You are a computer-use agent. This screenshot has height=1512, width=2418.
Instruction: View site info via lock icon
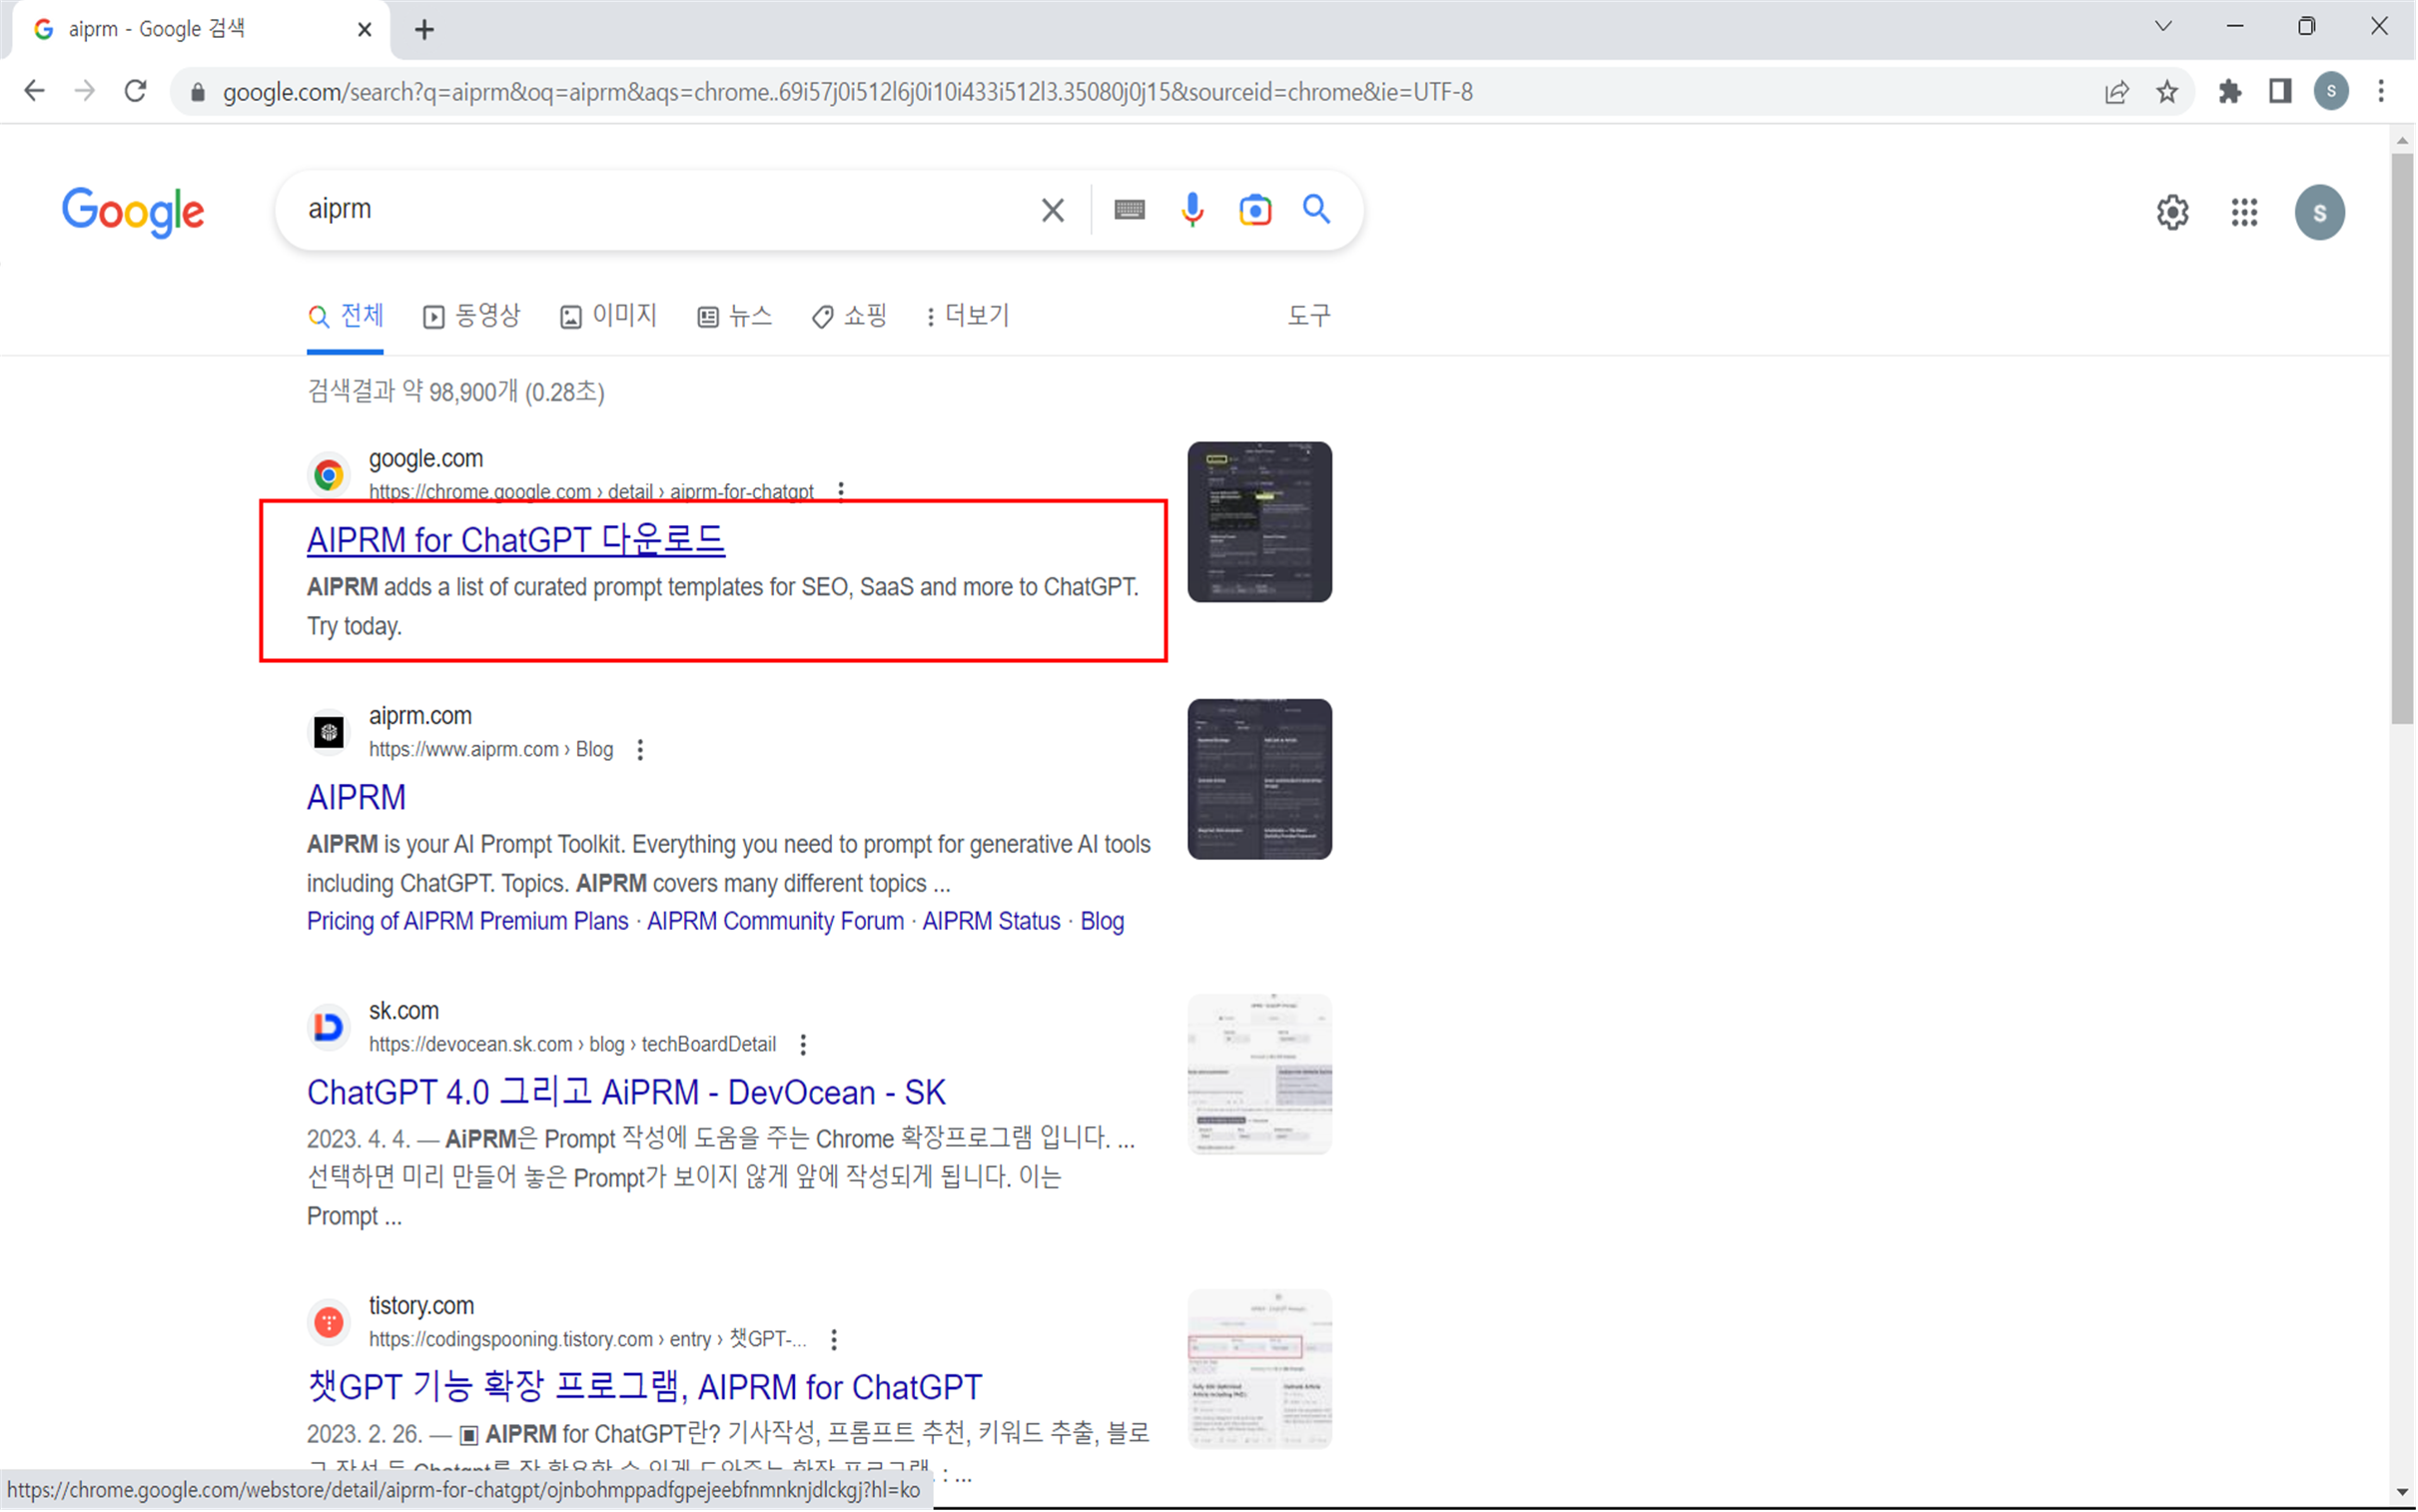[198, 93]
